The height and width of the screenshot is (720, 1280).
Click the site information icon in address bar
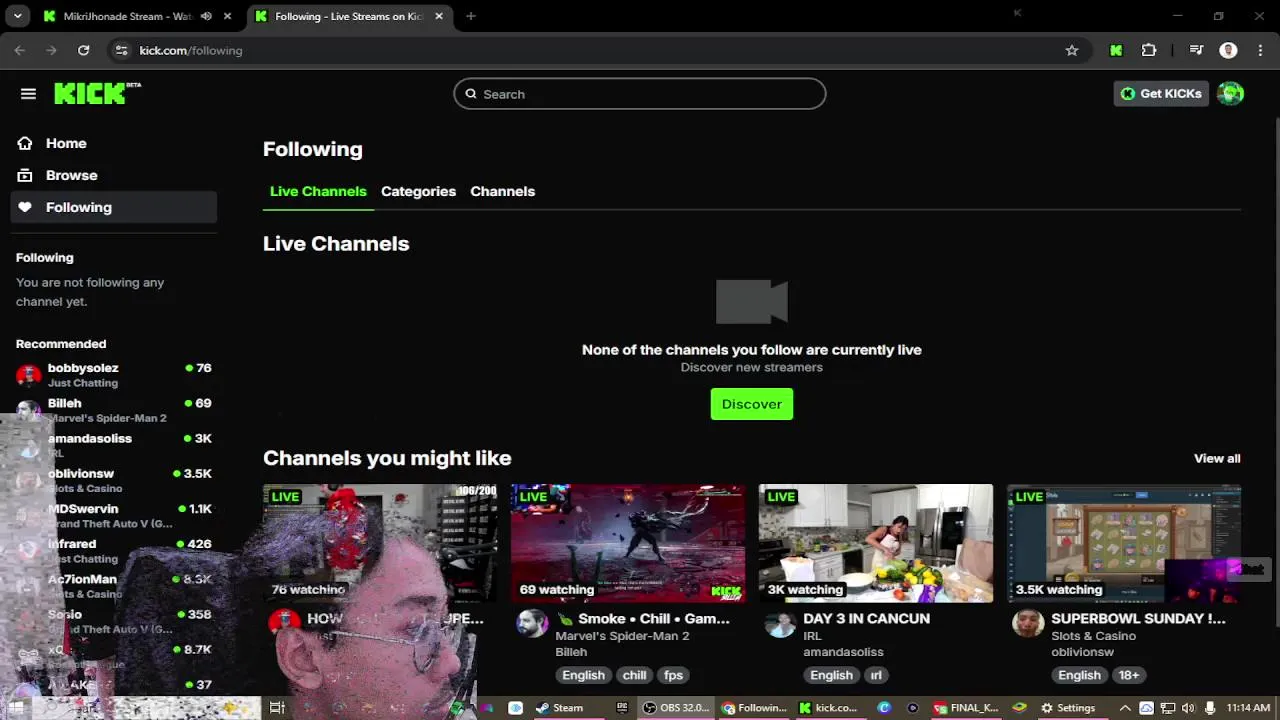[121, 50]
